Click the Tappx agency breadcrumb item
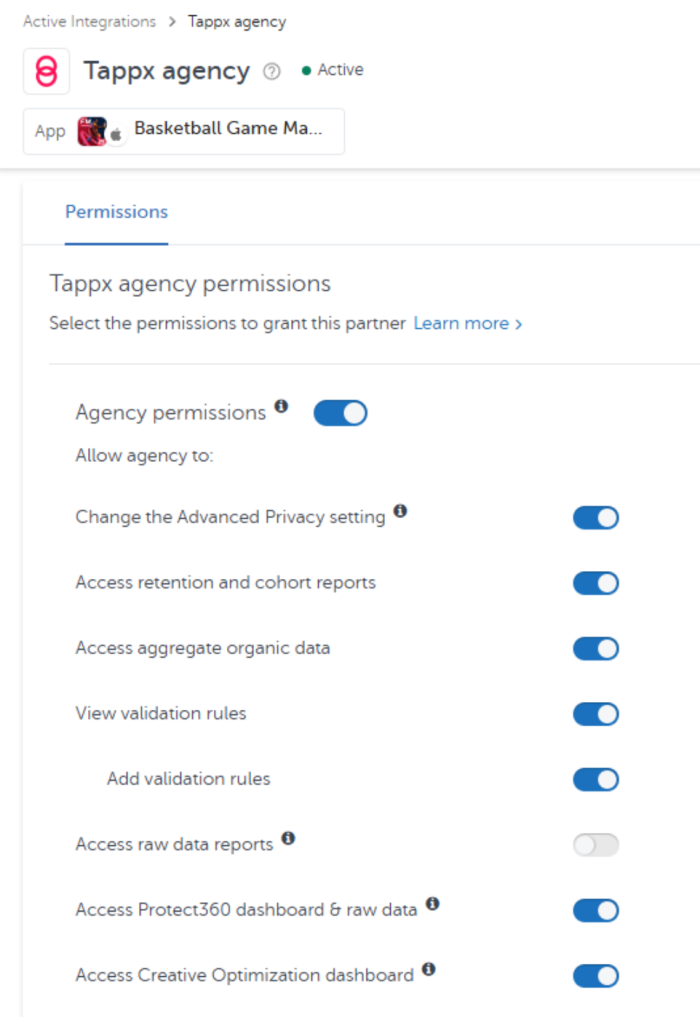 tap(237, 22)
